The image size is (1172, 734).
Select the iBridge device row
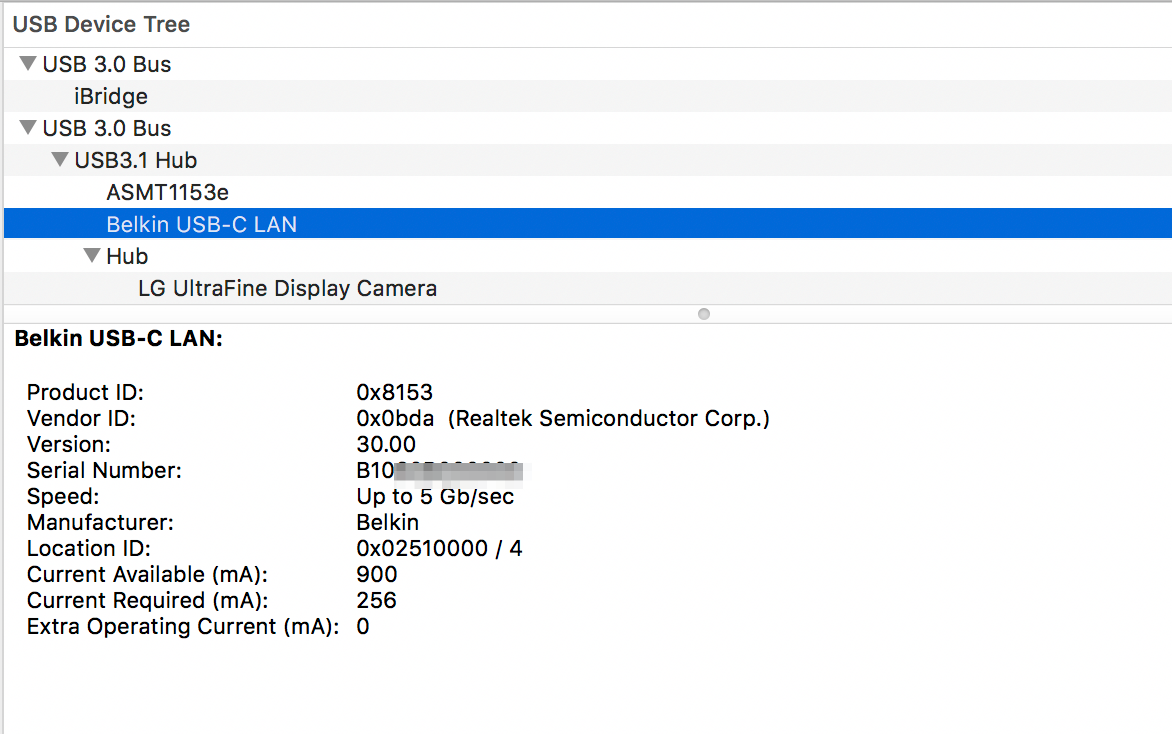587,96
